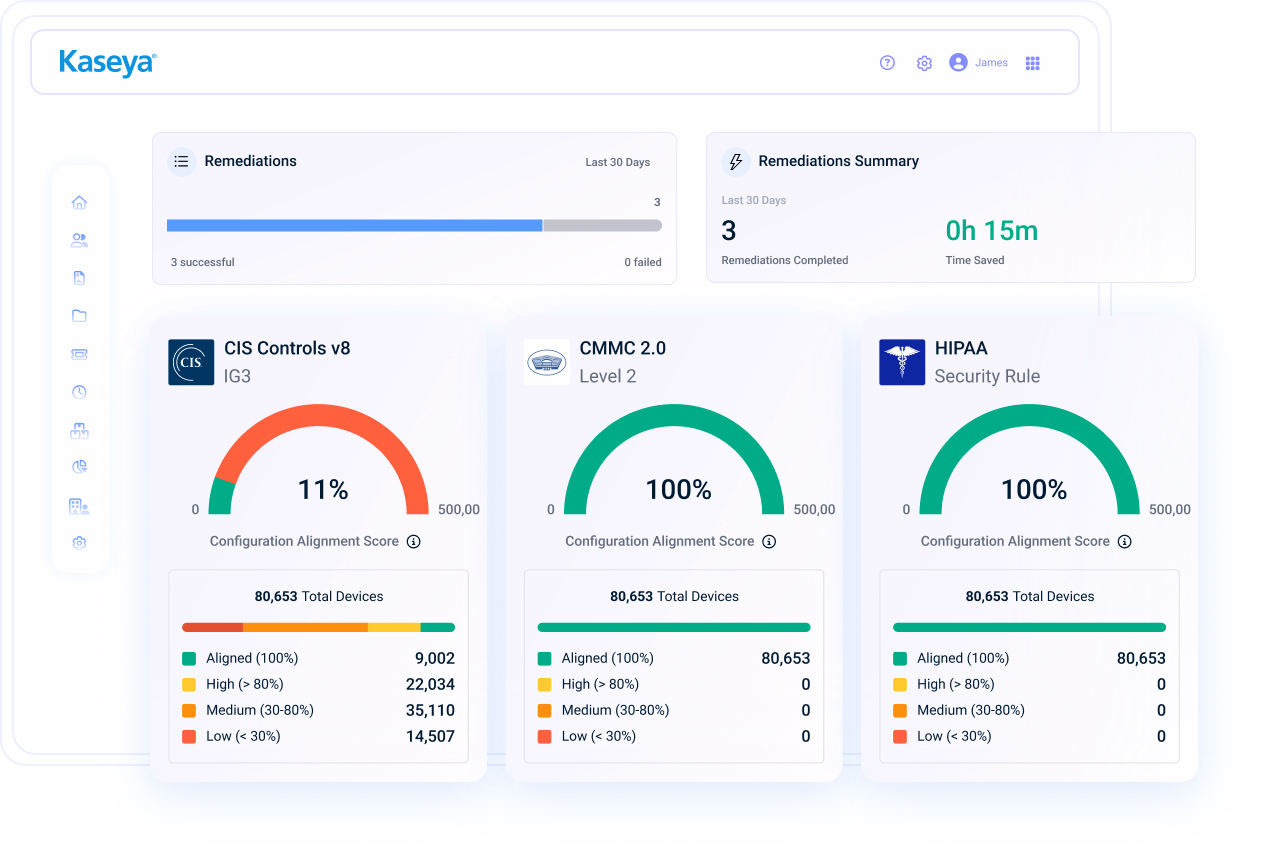Open the Home page from sidebar
This screenshot has width=1268, height=864.
tap(79, 202)
